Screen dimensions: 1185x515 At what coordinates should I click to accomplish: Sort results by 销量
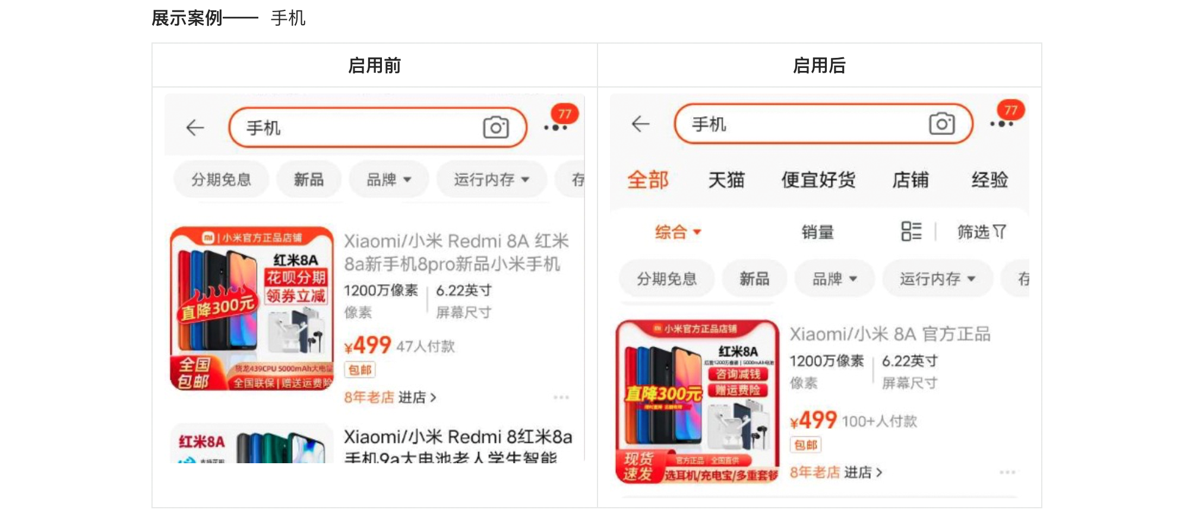(818, 232)
